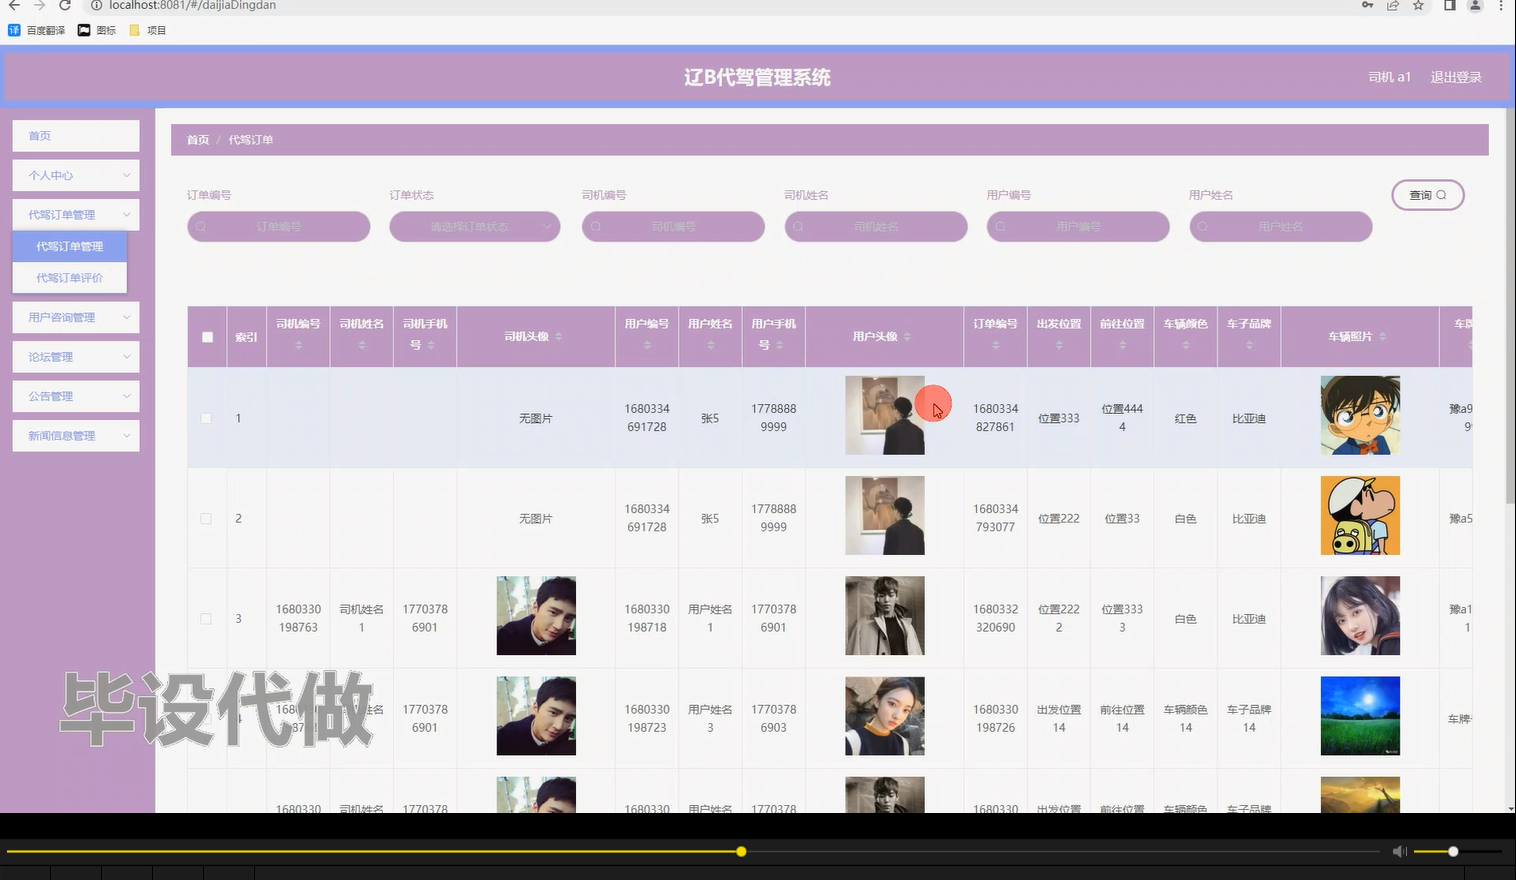1516x880 pixels.
Task: Open row 3 driver avatar thumbnail
Action: 536,615
